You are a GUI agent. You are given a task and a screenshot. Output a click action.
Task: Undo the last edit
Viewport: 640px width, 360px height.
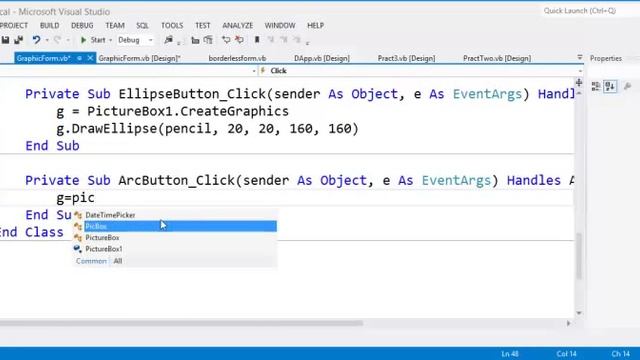click(x=36, y=40)
